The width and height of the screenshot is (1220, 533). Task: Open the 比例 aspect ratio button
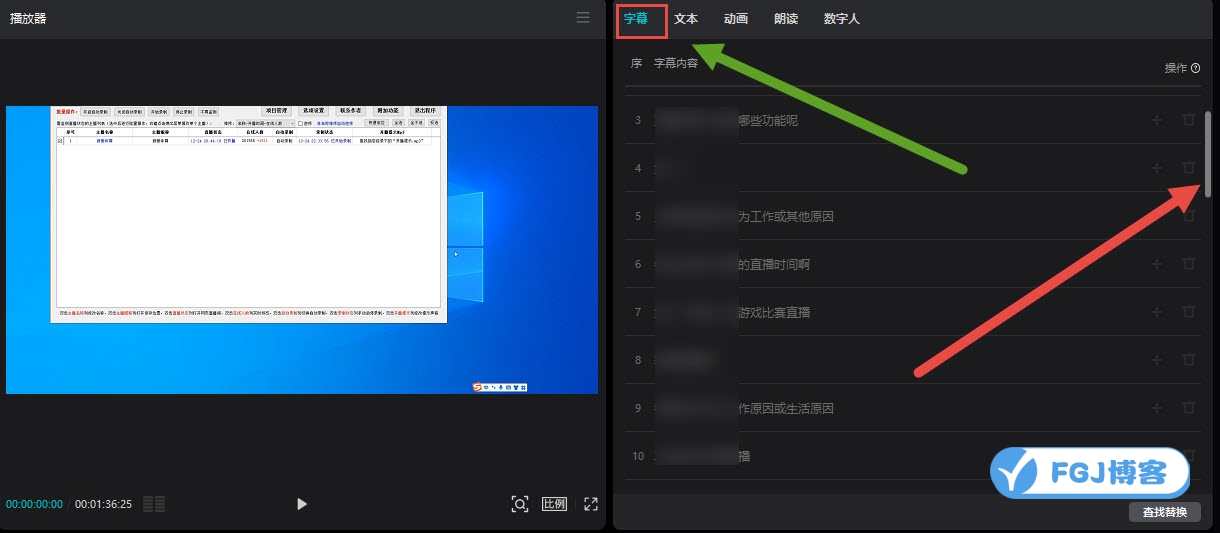coord(554,504)
